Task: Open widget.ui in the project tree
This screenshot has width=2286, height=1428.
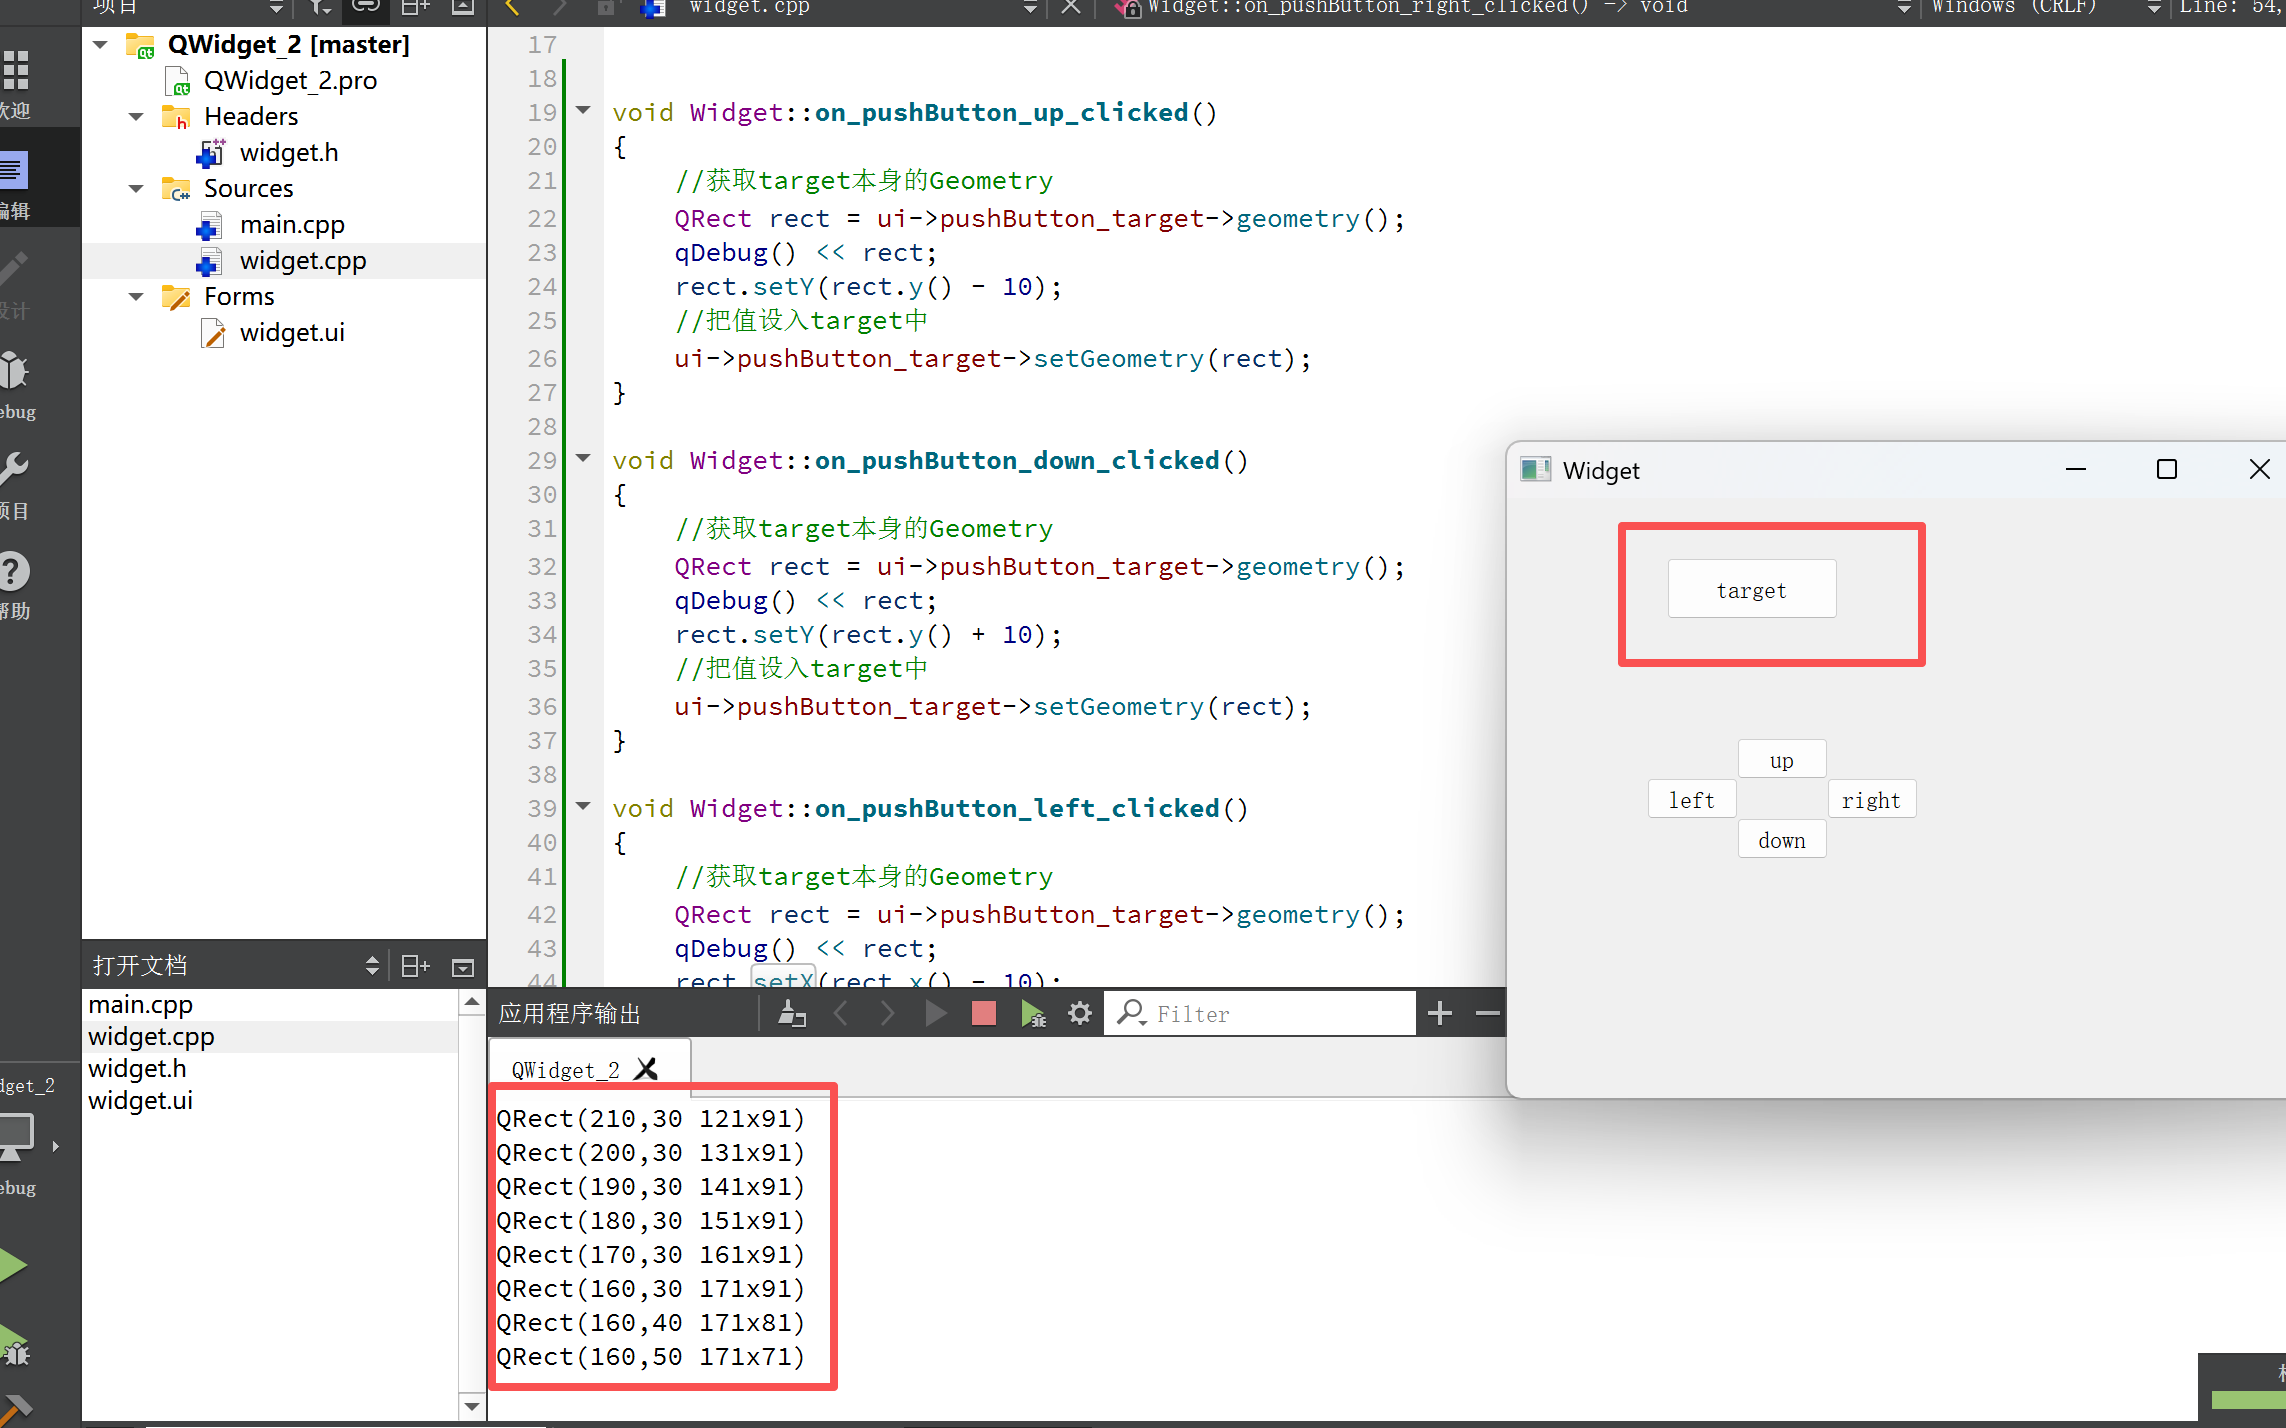Action: [x=291, y=333]
